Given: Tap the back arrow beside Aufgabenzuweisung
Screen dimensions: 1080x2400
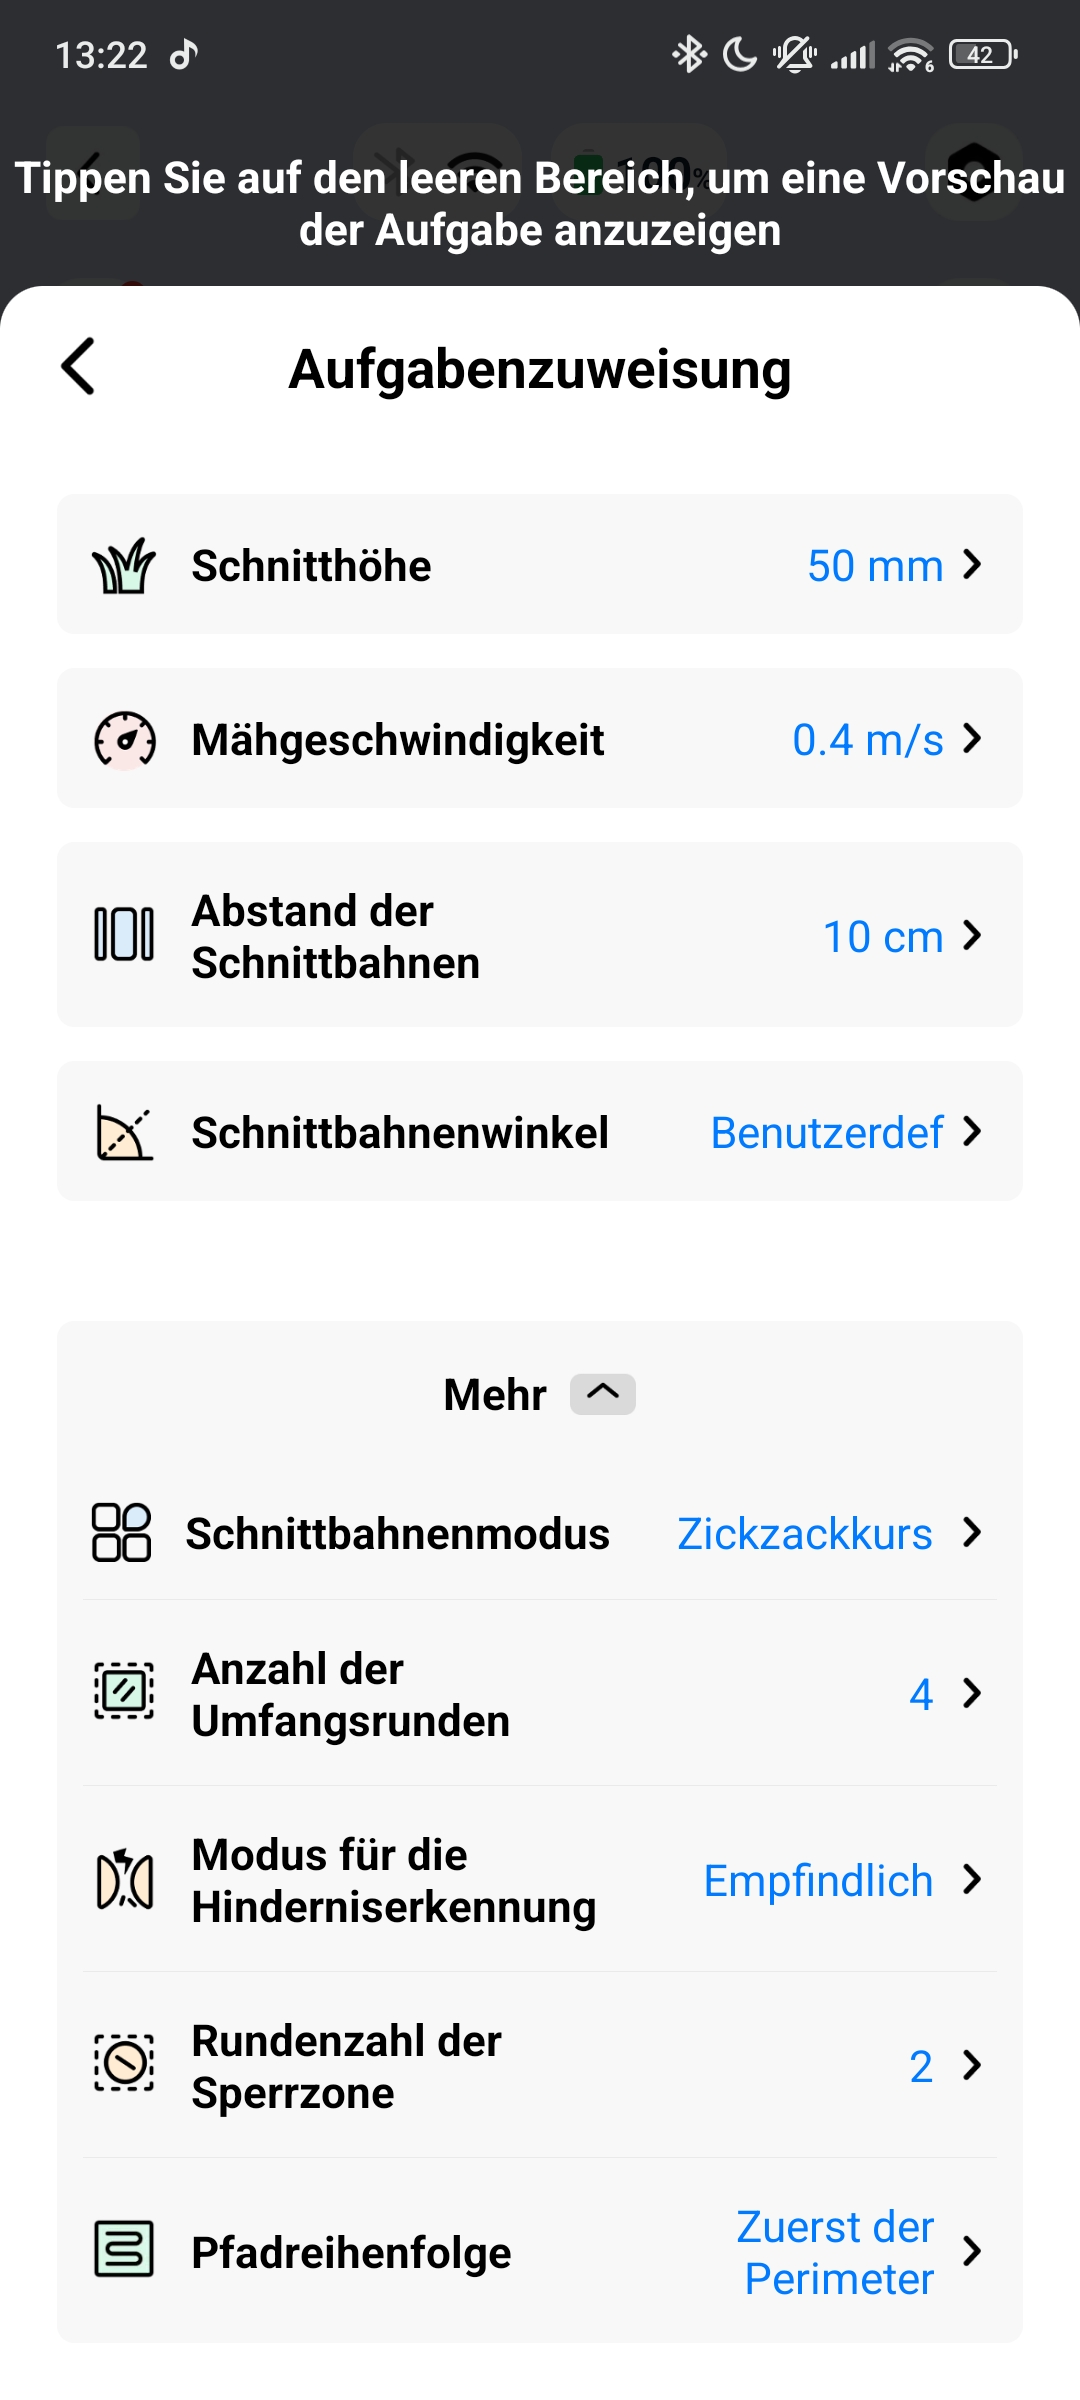Looking at the screenshot, I should [79, 367].
